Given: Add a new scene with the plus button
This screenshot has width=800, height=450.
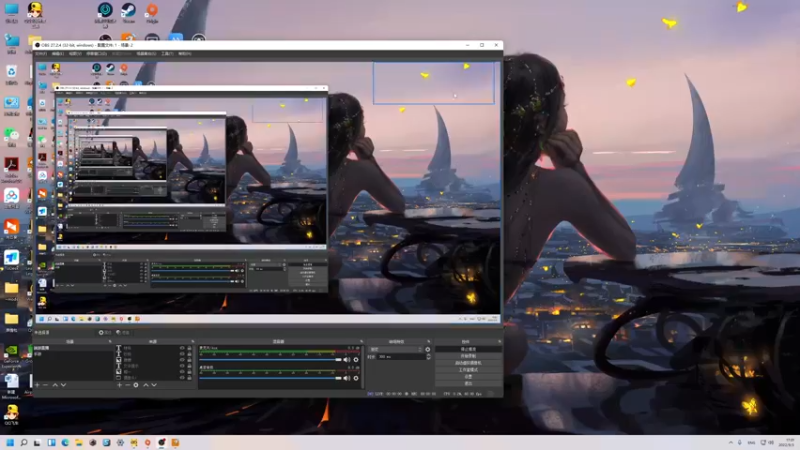Looking at the screenshot, I should pyautogui.click(x=37, y=385).
